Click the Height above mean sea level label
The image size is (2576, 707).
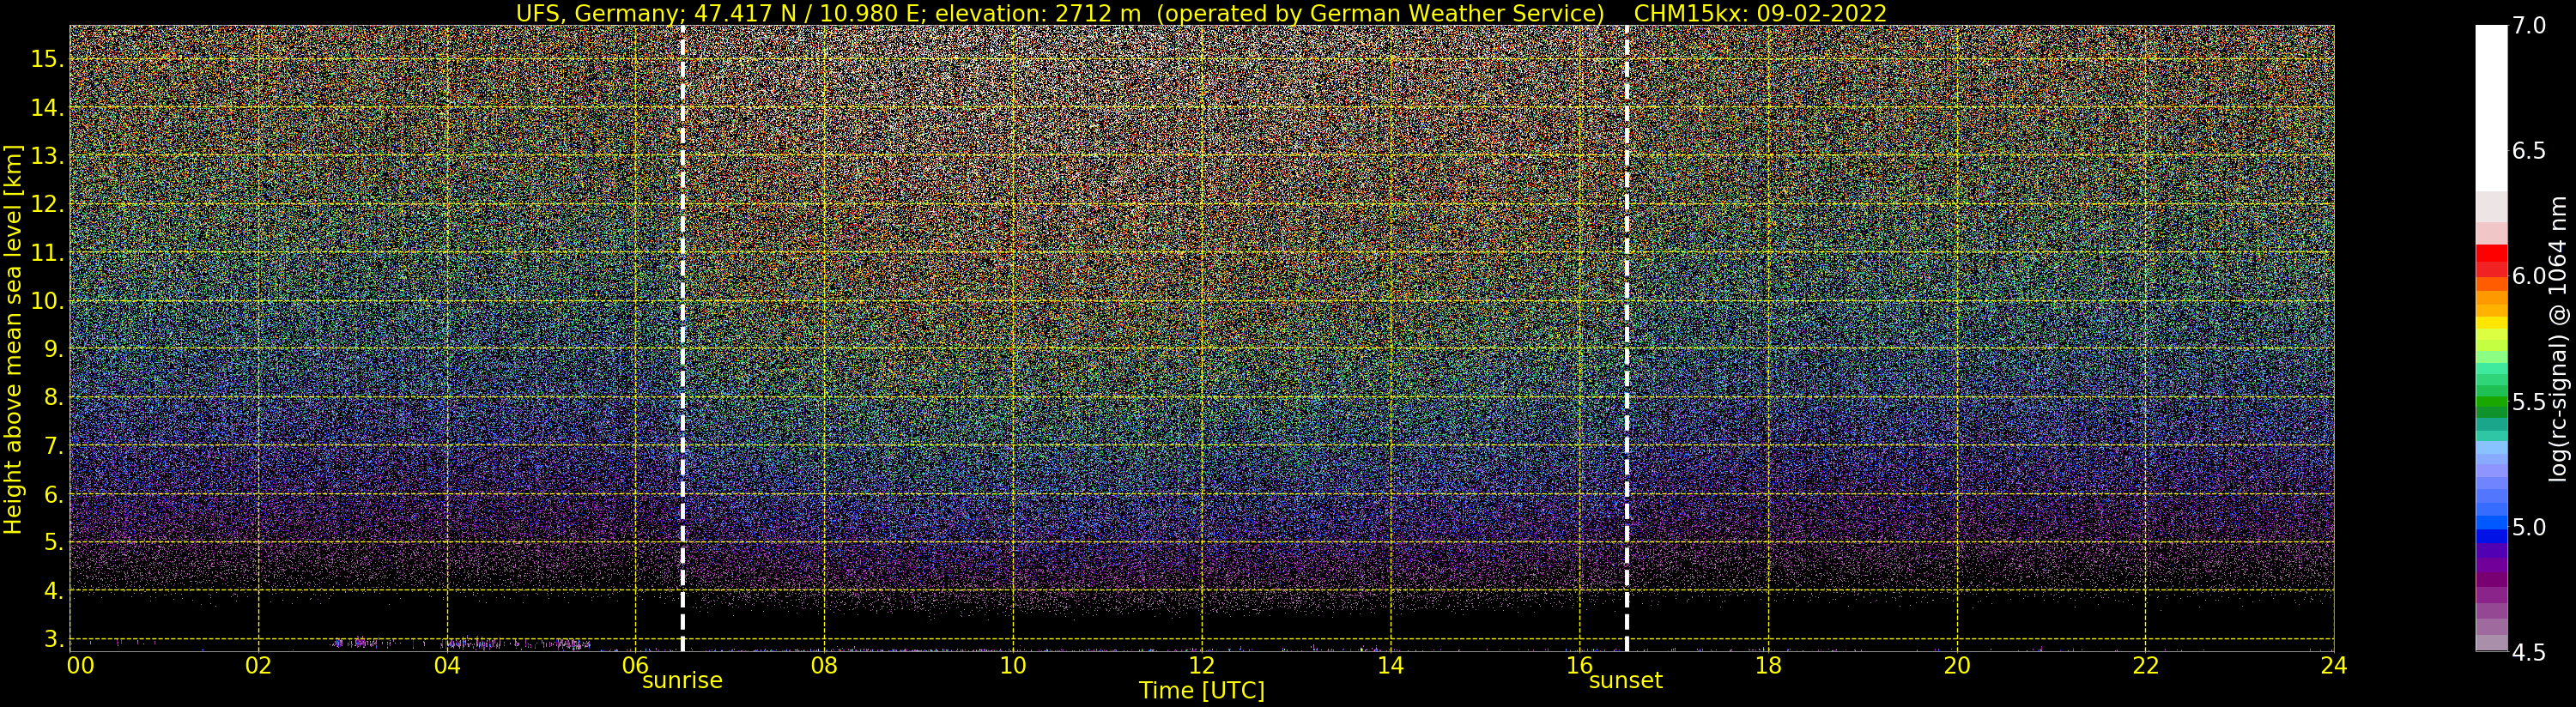13,339
